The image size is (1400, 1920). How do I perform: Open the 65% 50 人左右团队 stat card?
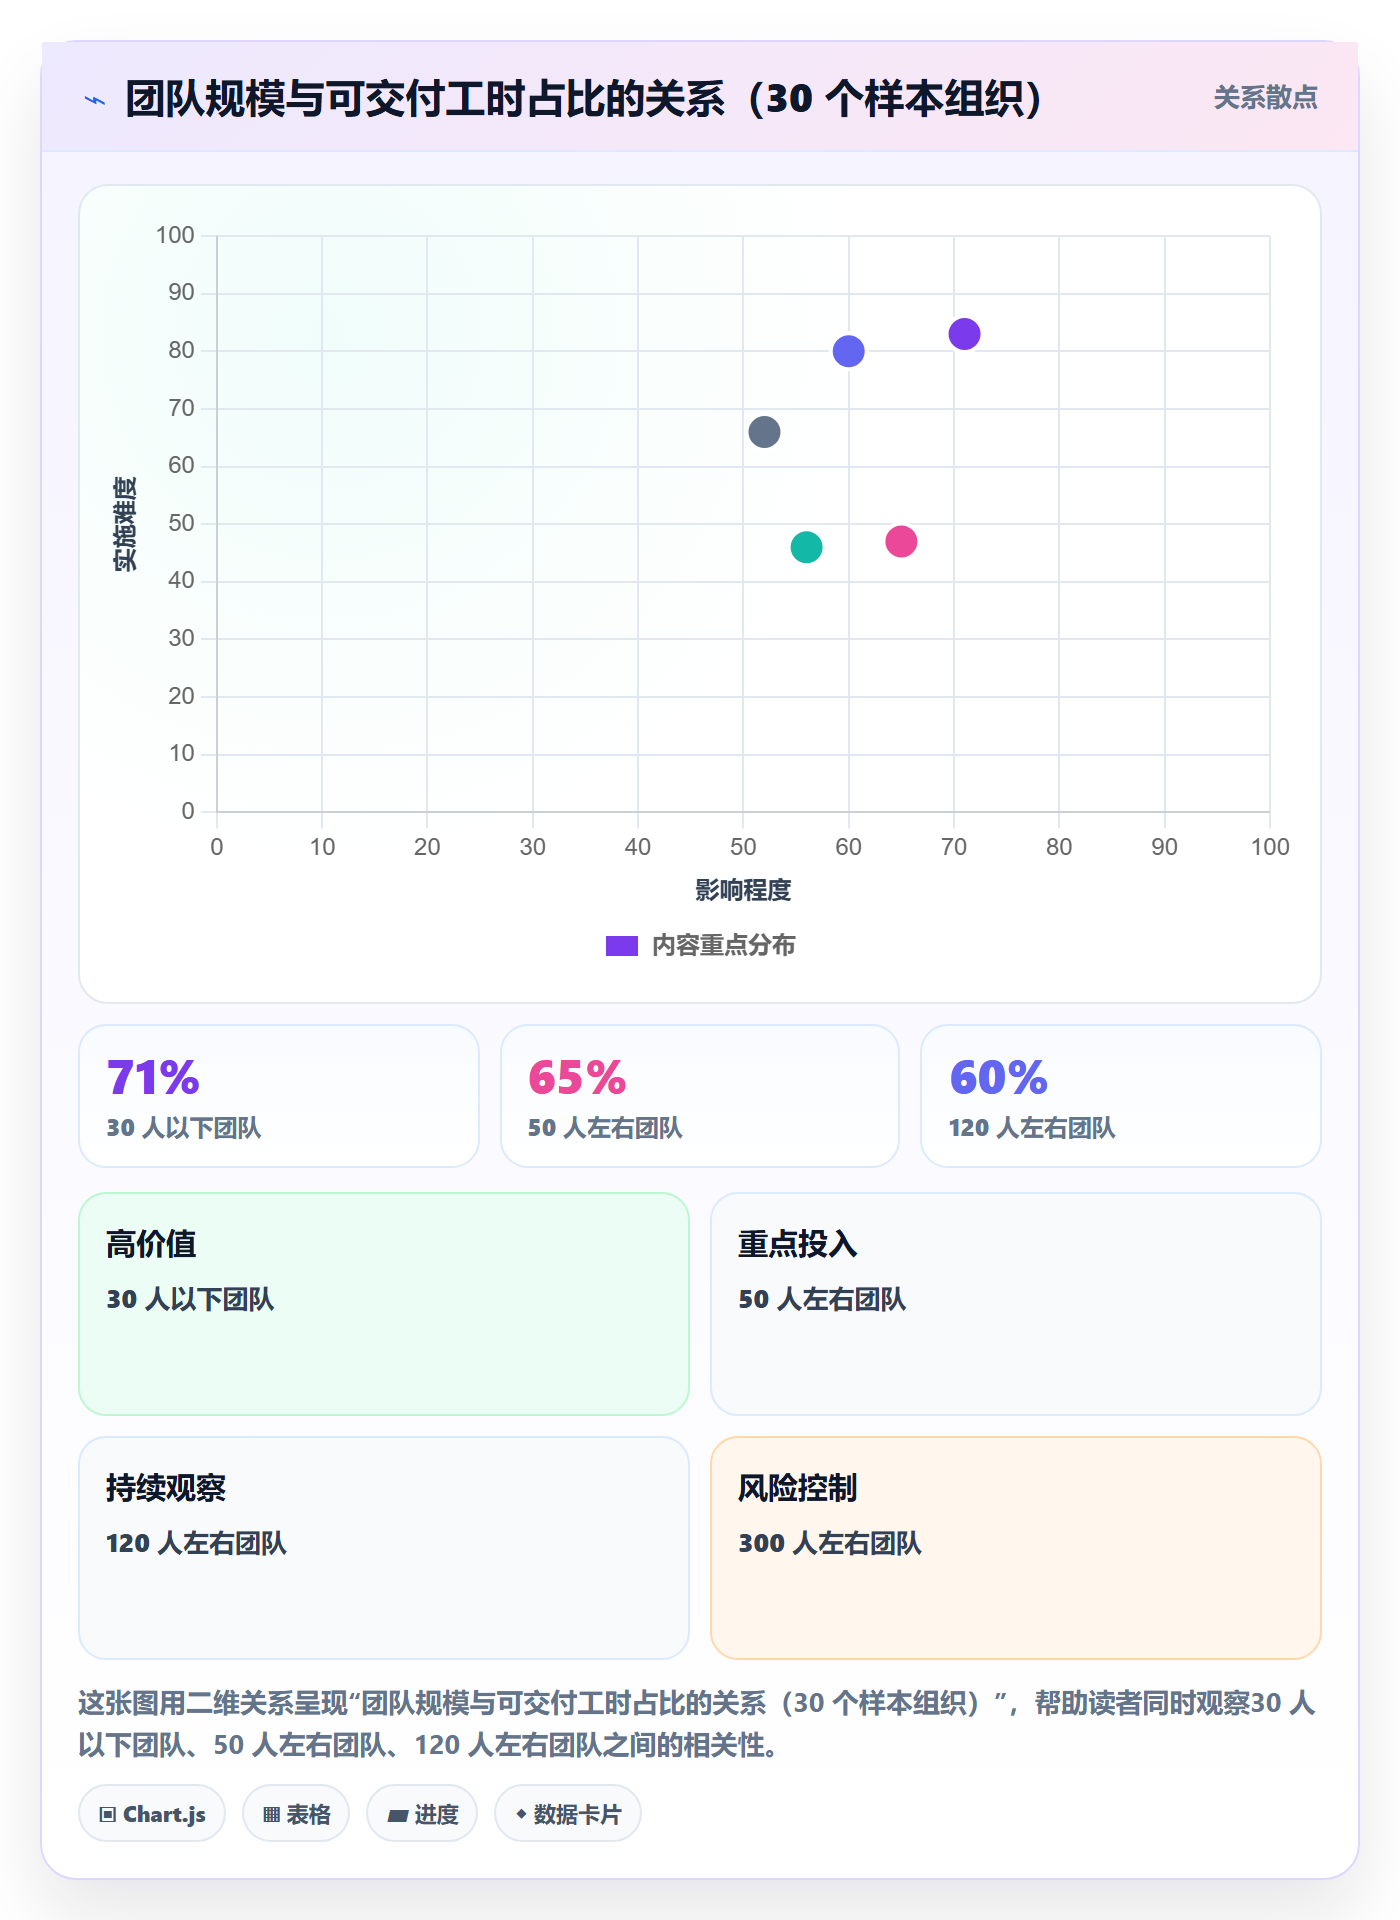pyautogui.click(x=700, y=1096)
